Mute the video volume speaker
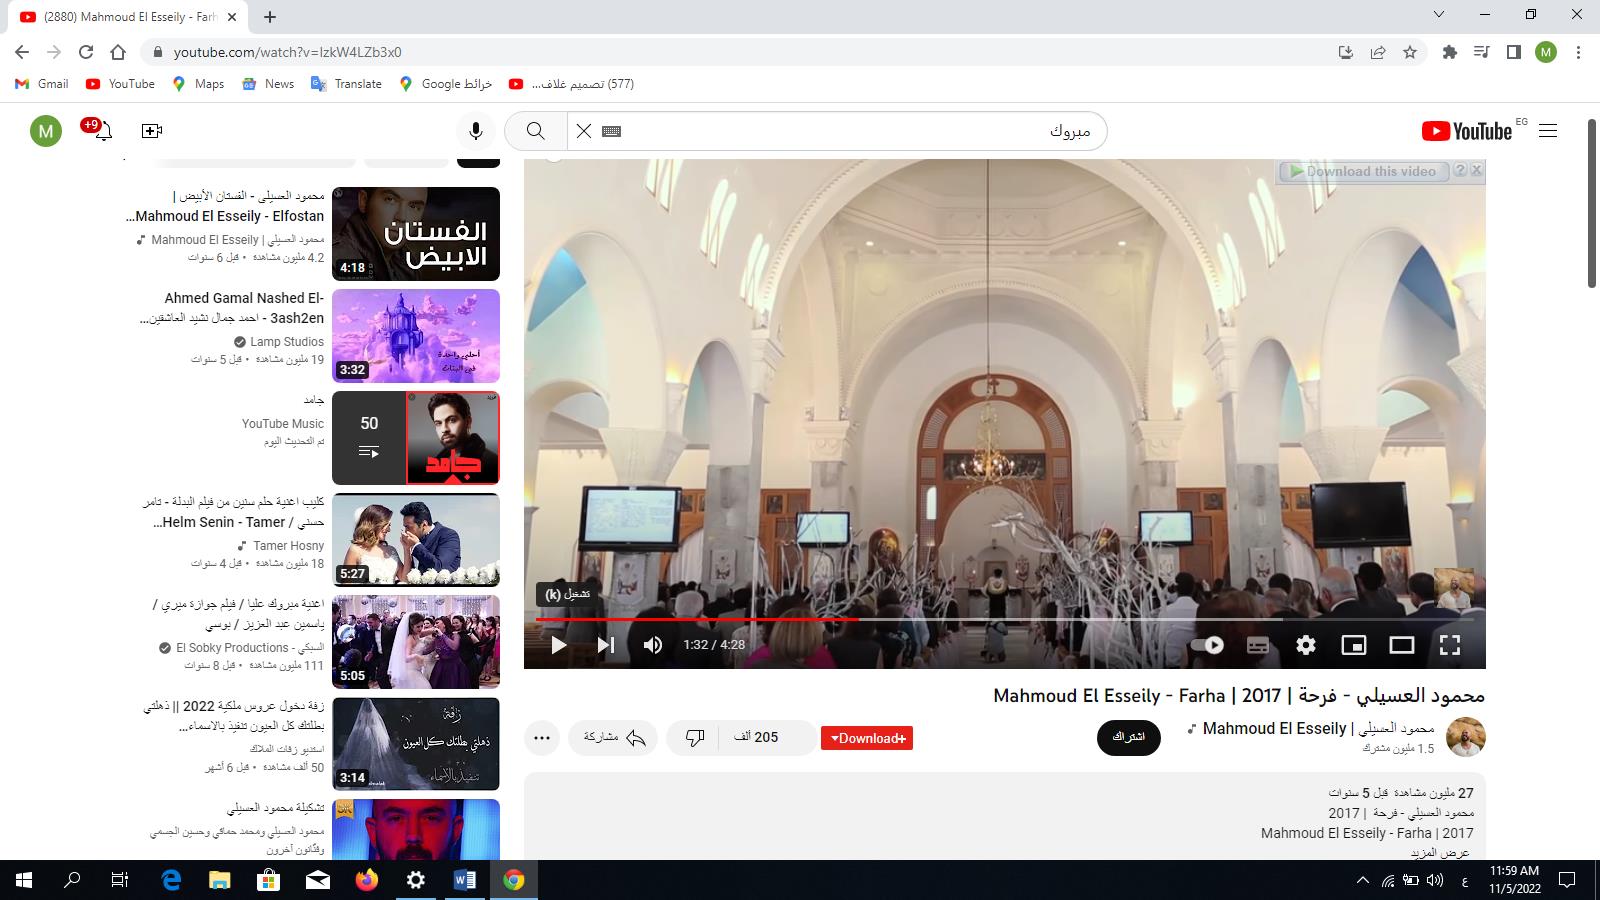1600x900 pixels. coord(653,645)
